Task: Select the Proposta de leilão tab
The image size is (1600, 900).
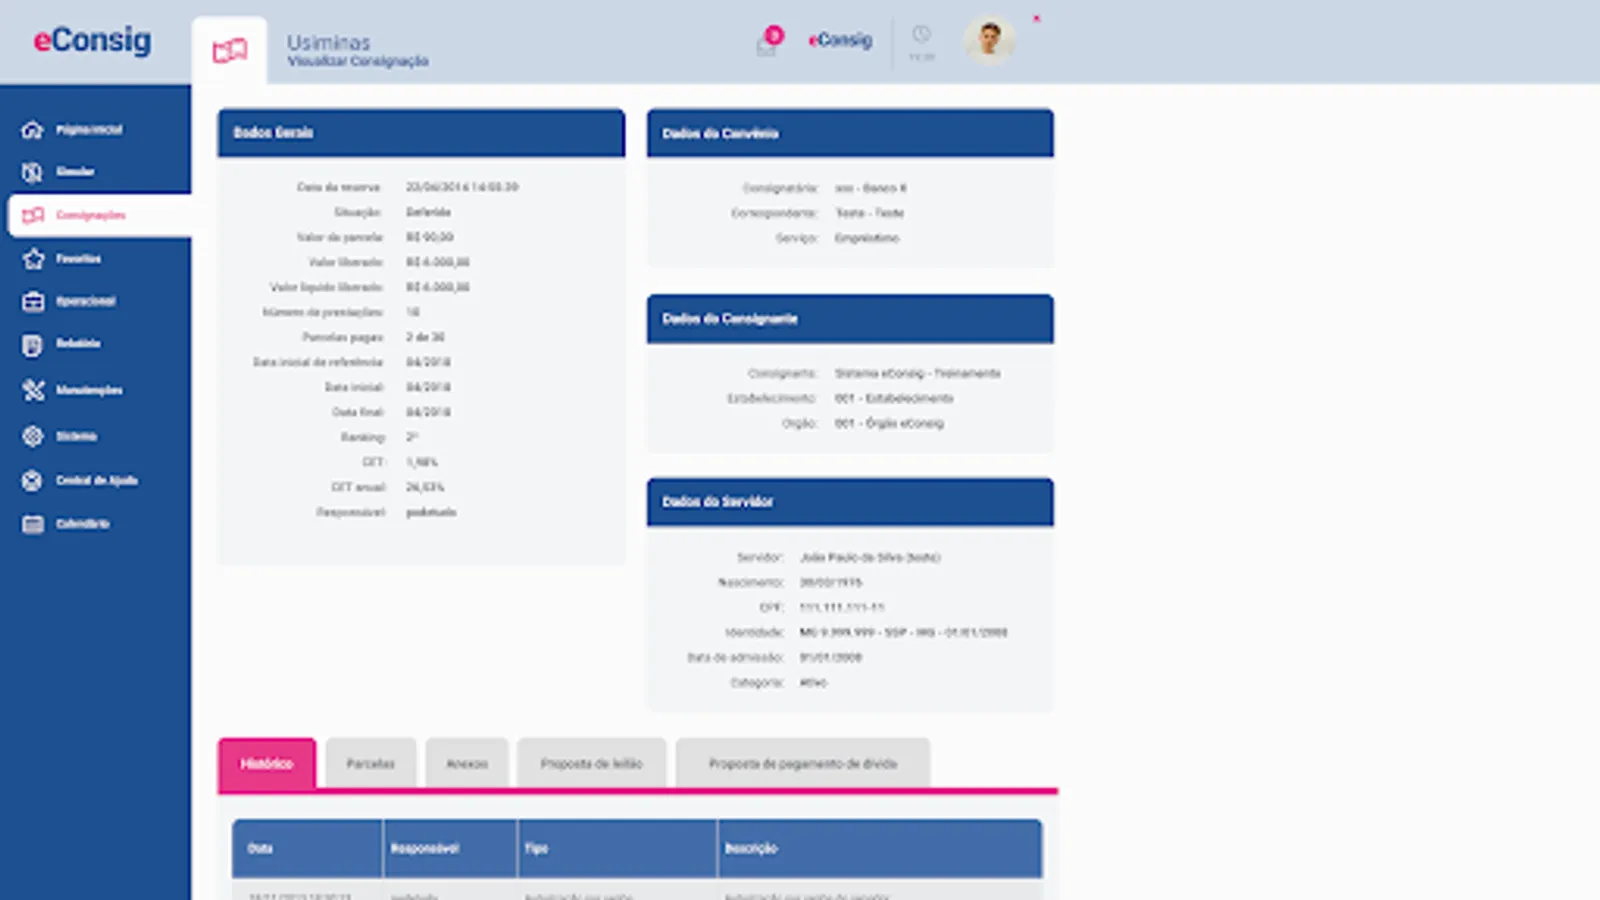Action: point(591,763)
